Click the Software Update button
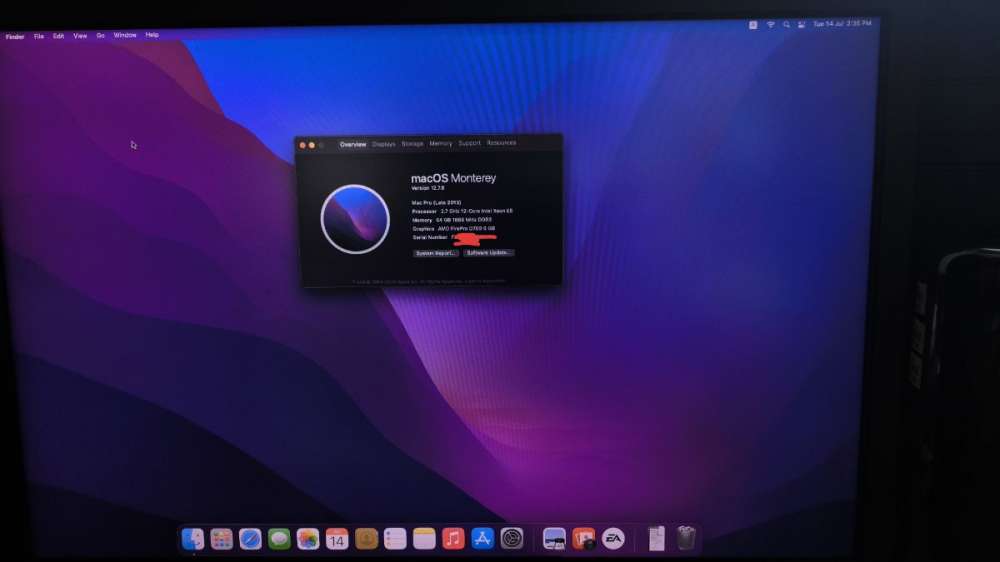The height and width of the screenshot is (562, 1000). pyautogui.click(x=489, y=253)
